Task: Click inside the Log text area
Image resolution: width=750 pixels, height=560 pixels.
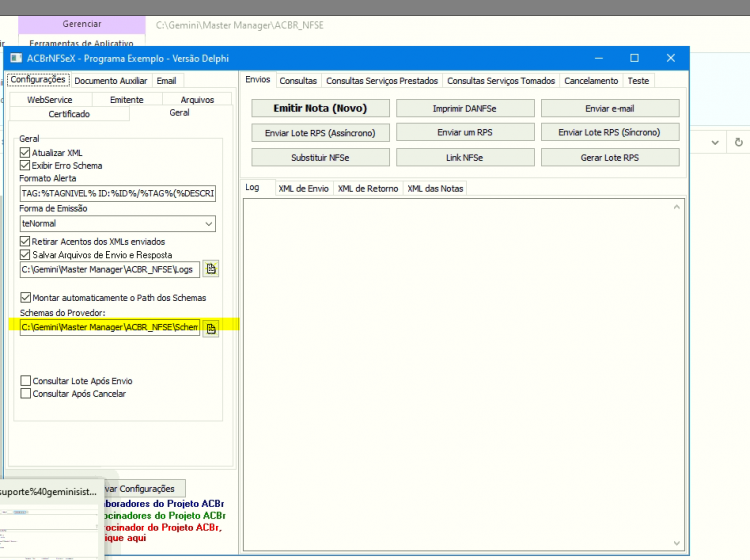Action: click(x=457, y=374)
